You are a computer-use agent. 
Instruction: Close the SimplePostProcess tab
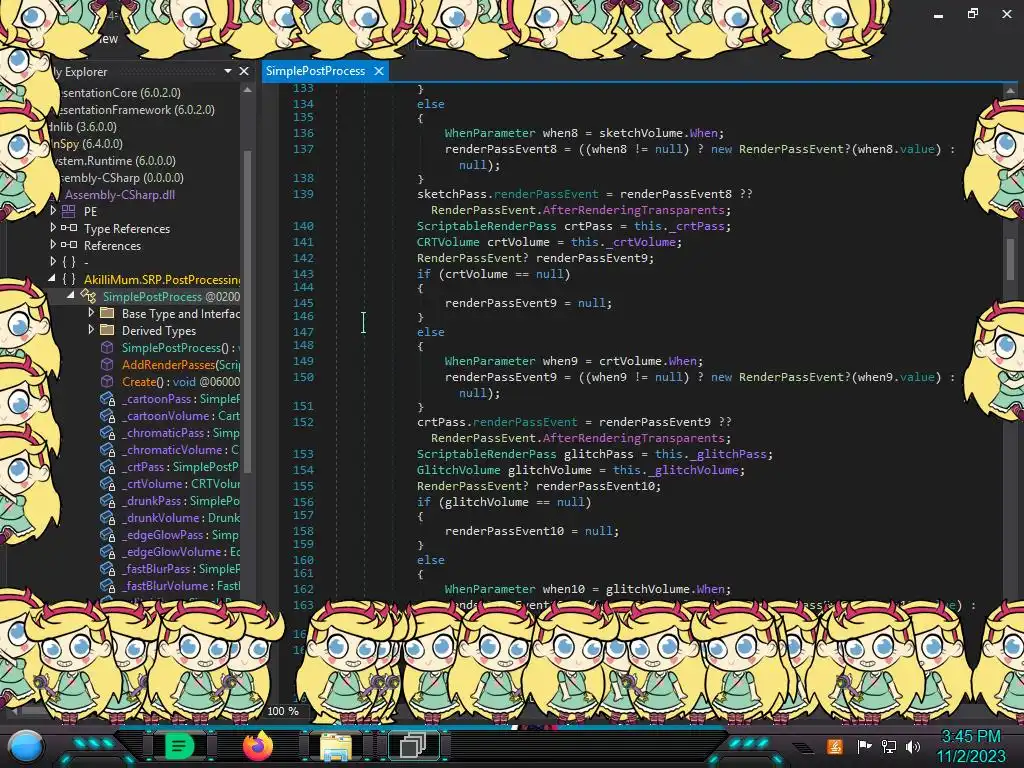tap(379, 71)
